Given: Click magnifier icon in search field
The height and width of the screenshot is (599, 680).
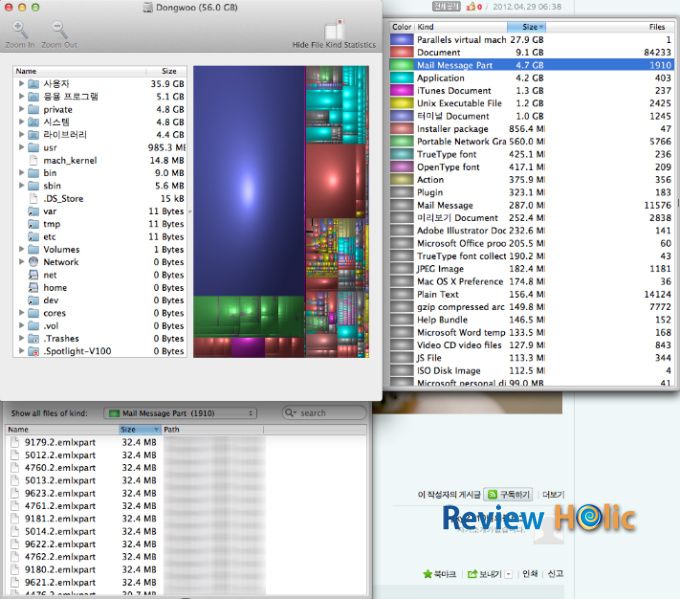Looking at the screenshot, I should tap(289, 412).
